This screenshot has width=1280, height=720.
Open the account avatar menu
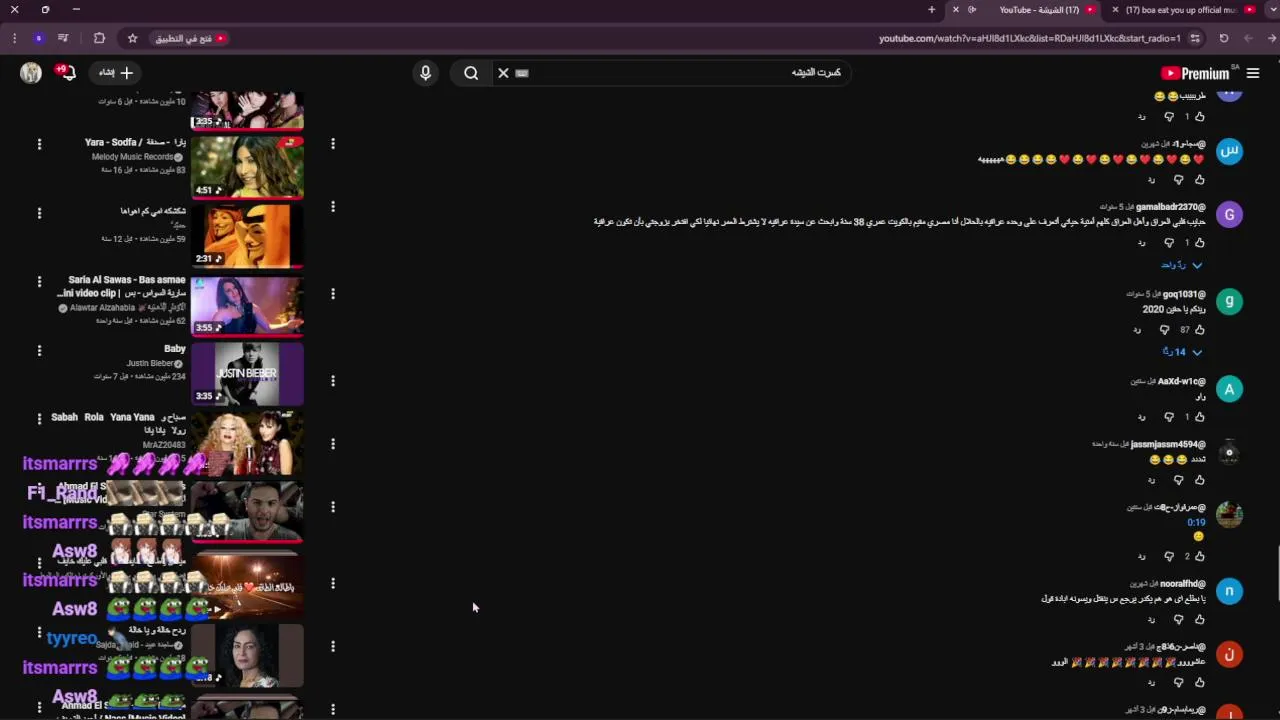(31, 73)
